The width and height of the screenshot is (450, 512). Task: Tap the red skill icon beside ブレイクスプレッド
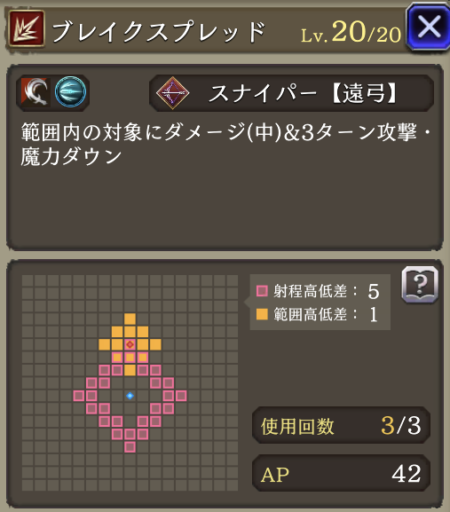click(26, 28)
